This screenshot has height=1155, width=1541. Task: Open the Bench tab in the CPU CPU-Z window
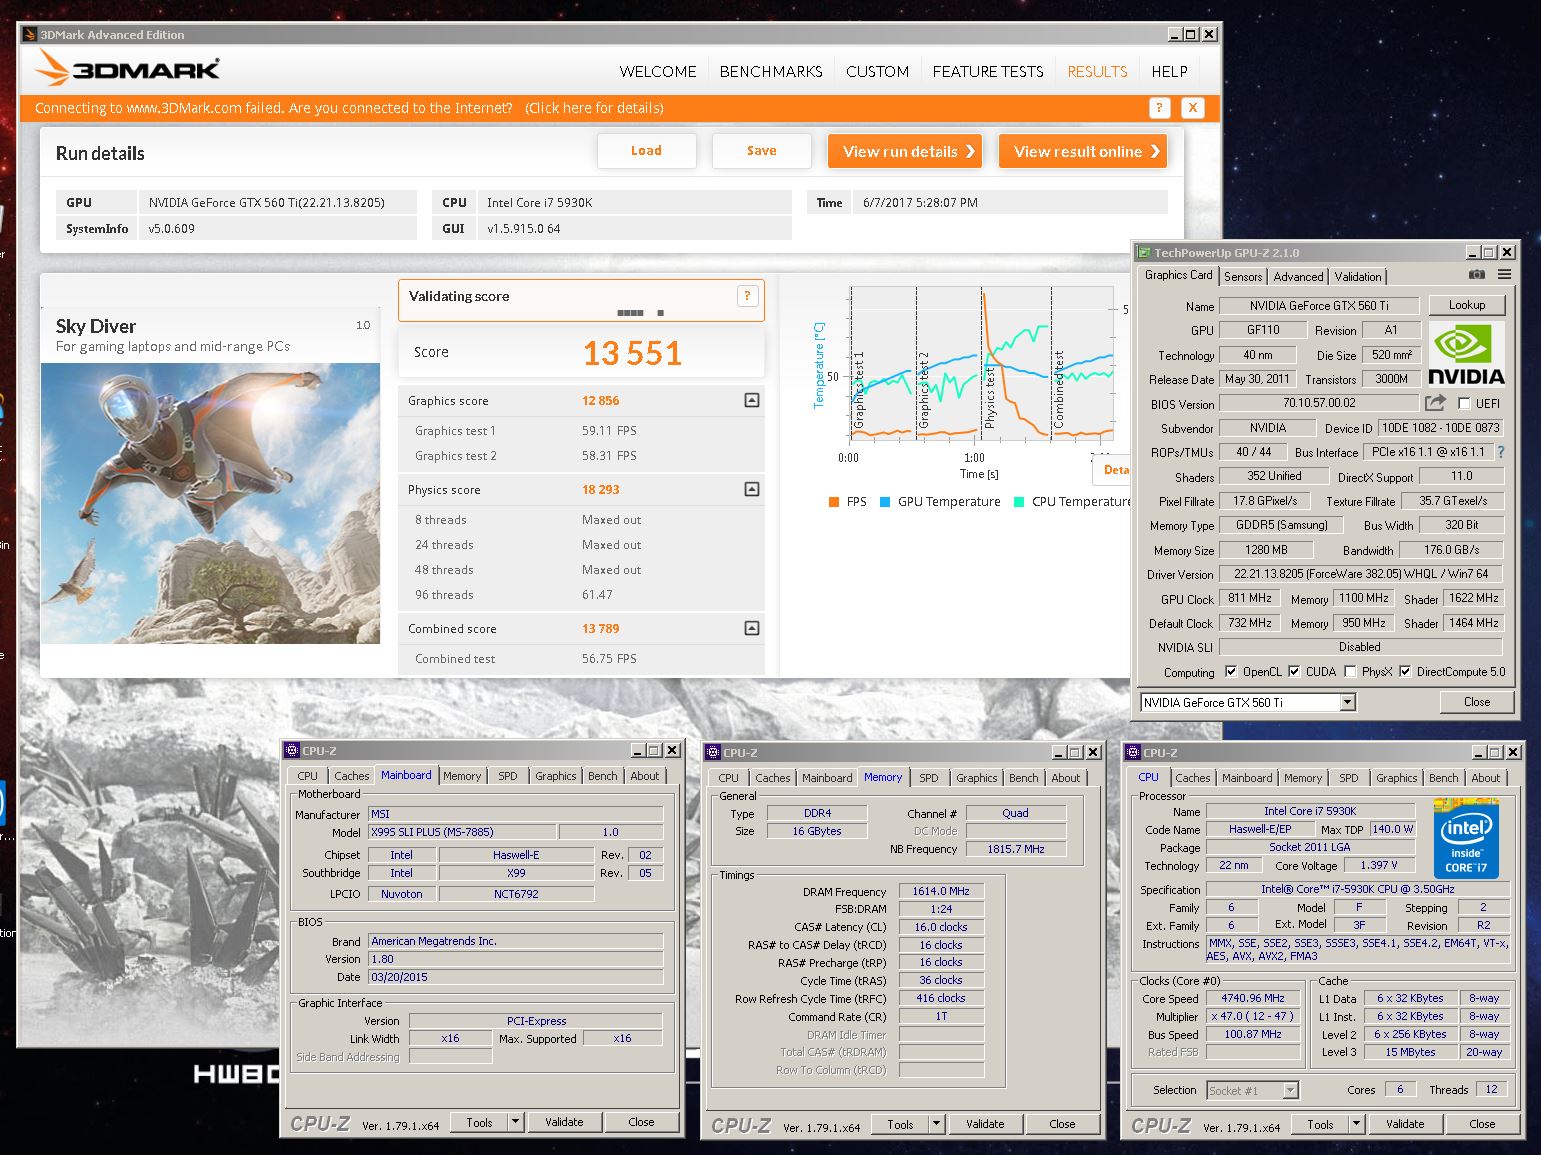tap(1443, 778)
